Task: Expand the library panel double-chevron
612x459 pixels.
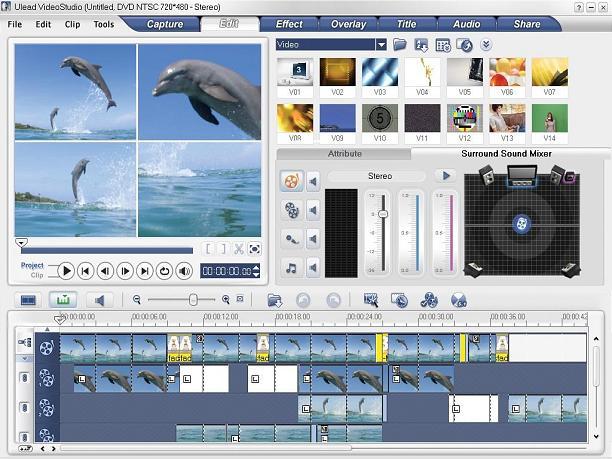Action: (x=486, y=45)
